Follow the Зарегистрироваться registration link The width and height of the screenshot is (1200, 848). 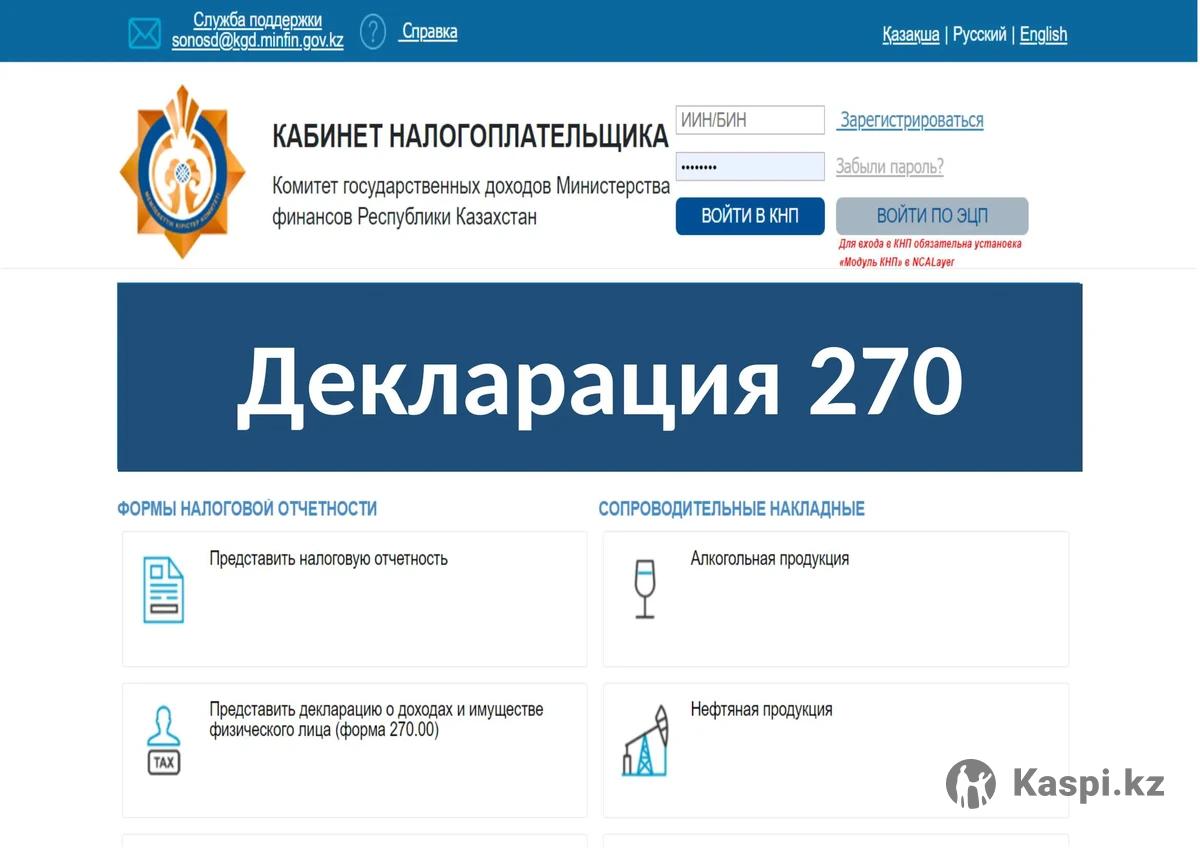(x=911, y=121)
